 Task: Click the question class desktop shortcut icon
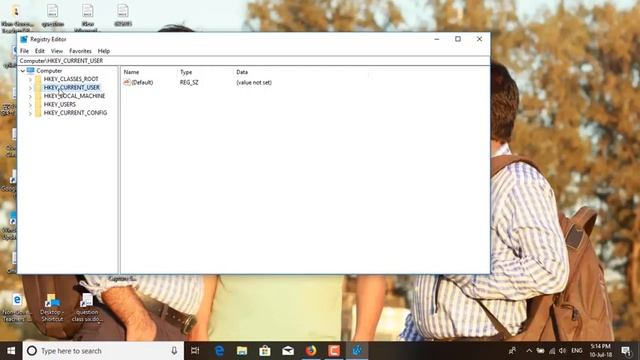[87, 307]
